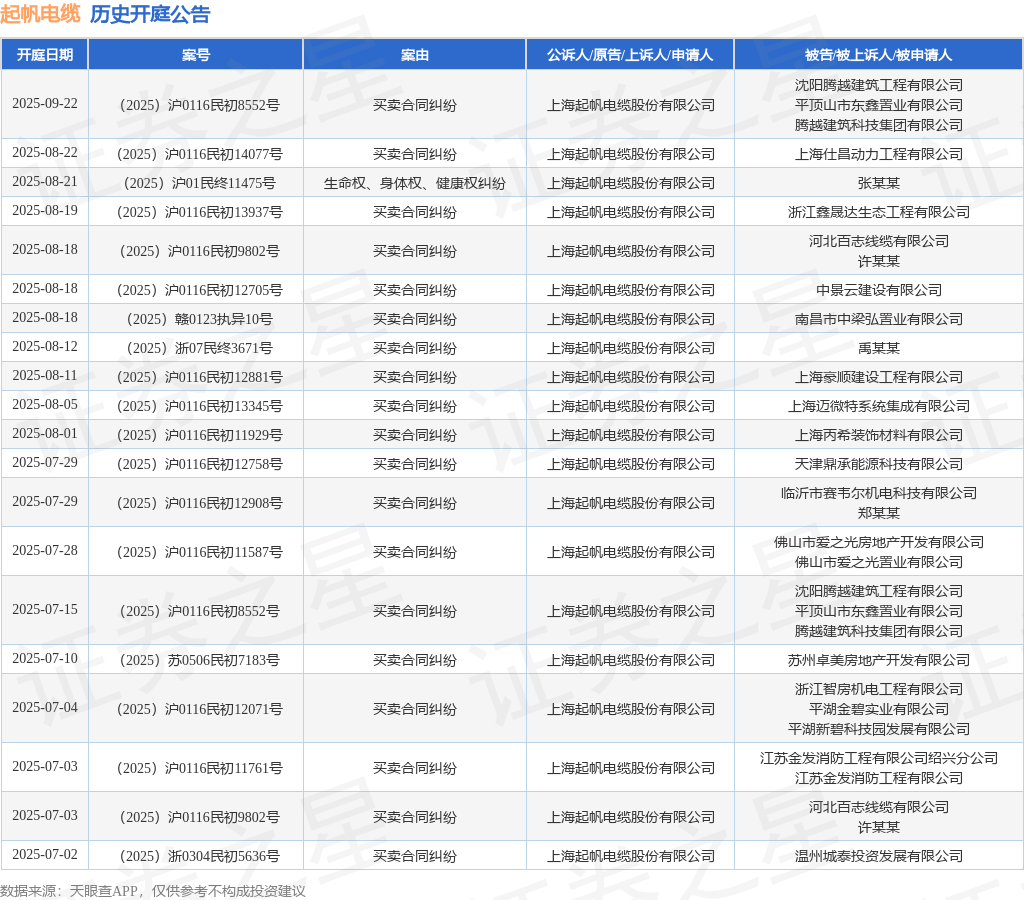Click defendant 禹某某
The image size is (1024, 900).
coord(878,348)
